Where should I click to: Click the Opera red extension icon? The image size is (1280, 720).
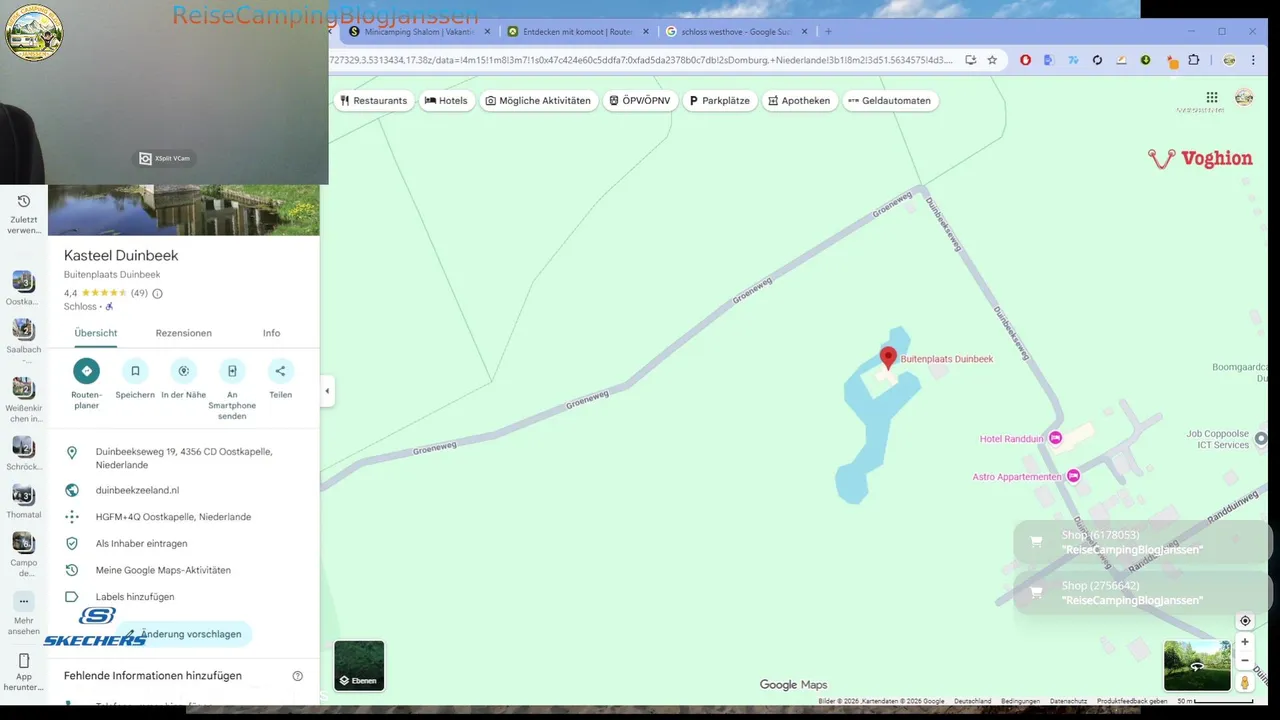[1025, 60]
